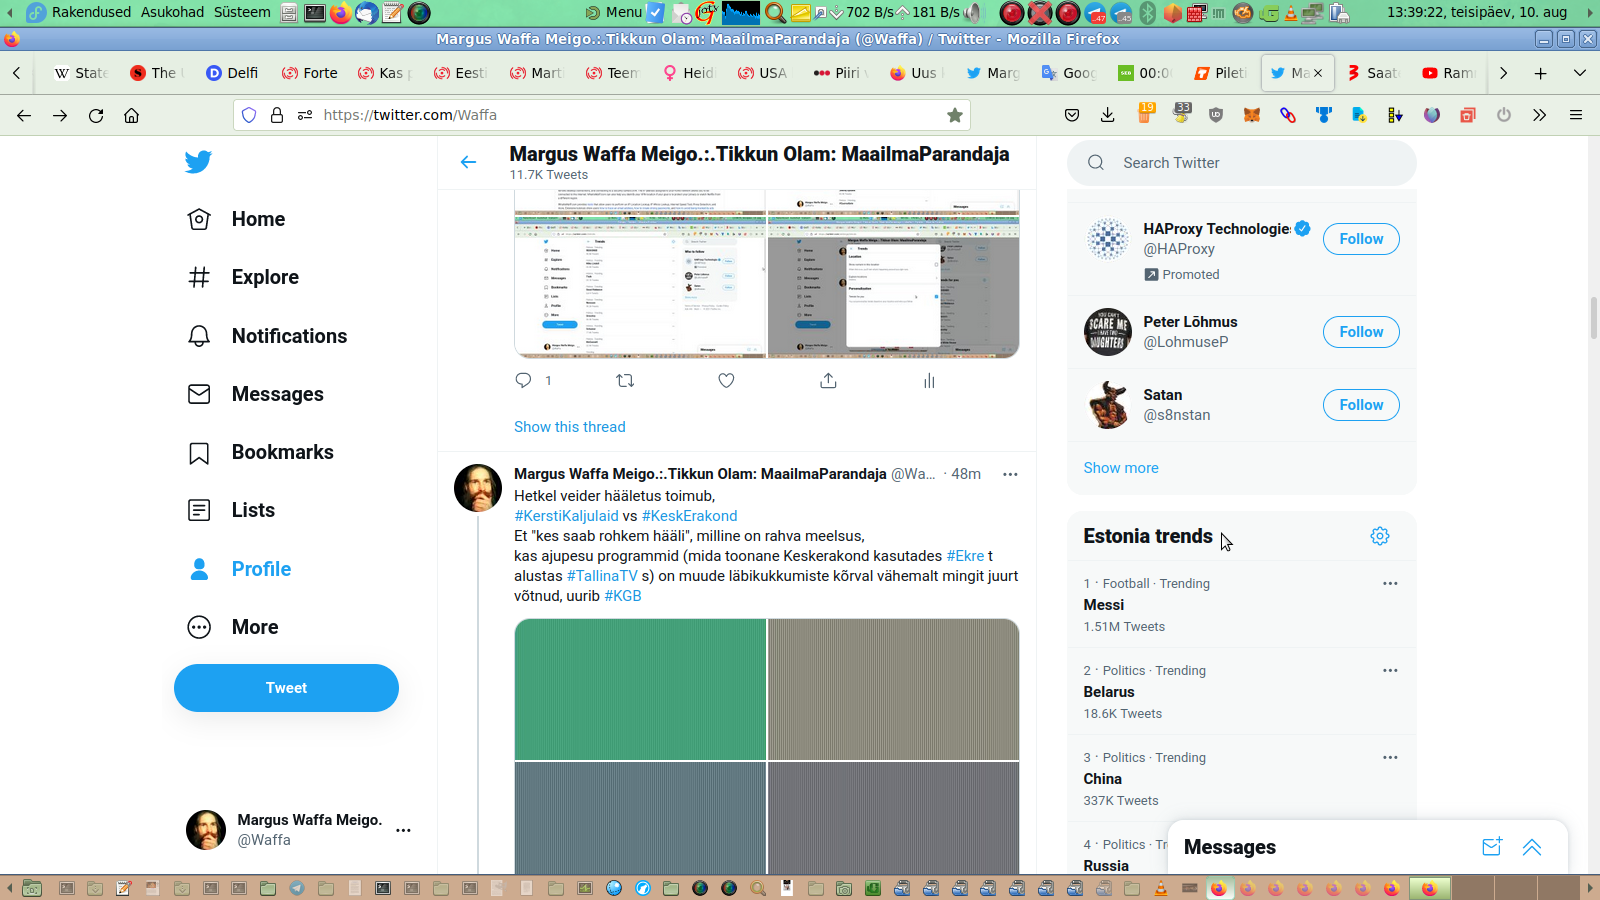This screenshot has width=1600, height=900.
Task: Click the Firefox Back button
Action: click(x=24, y=115)
